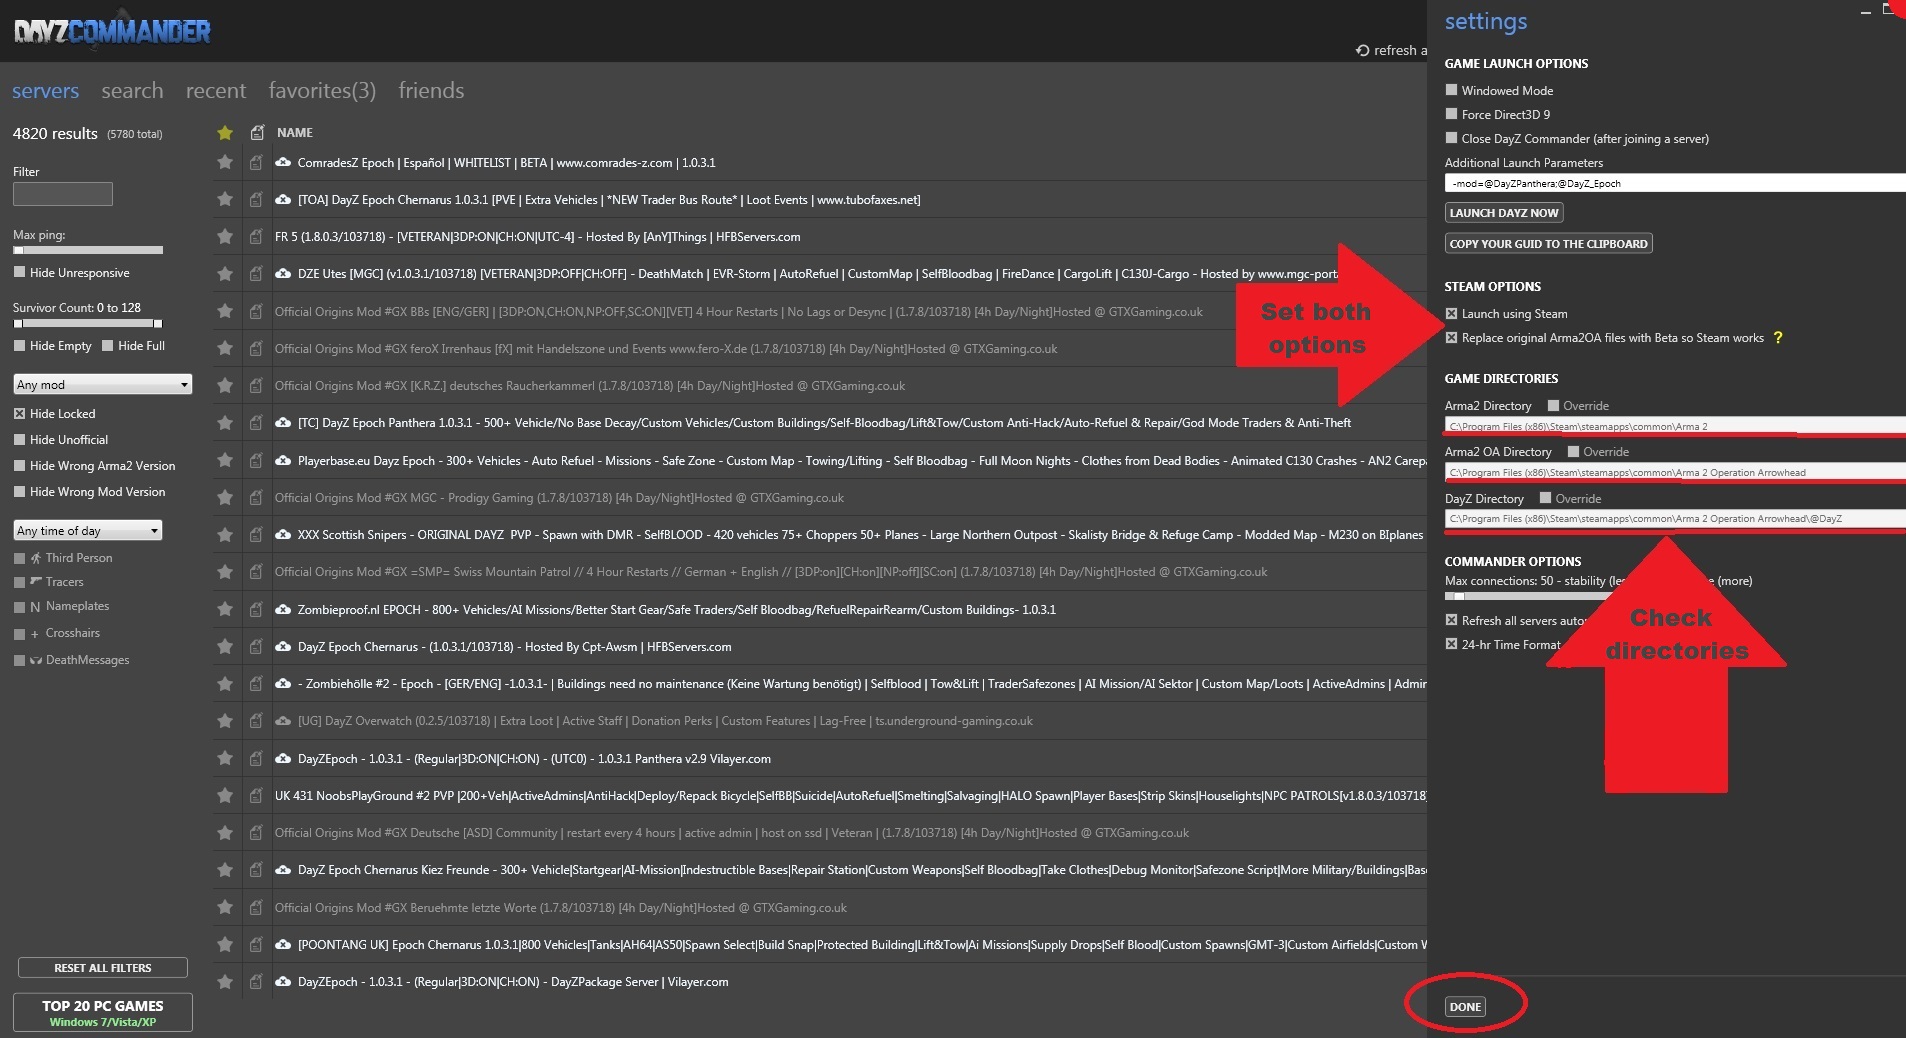This screenshot has width=1906, height=1038.
Task: Click the notes column header icon
Action: click(x=257, y=132)
